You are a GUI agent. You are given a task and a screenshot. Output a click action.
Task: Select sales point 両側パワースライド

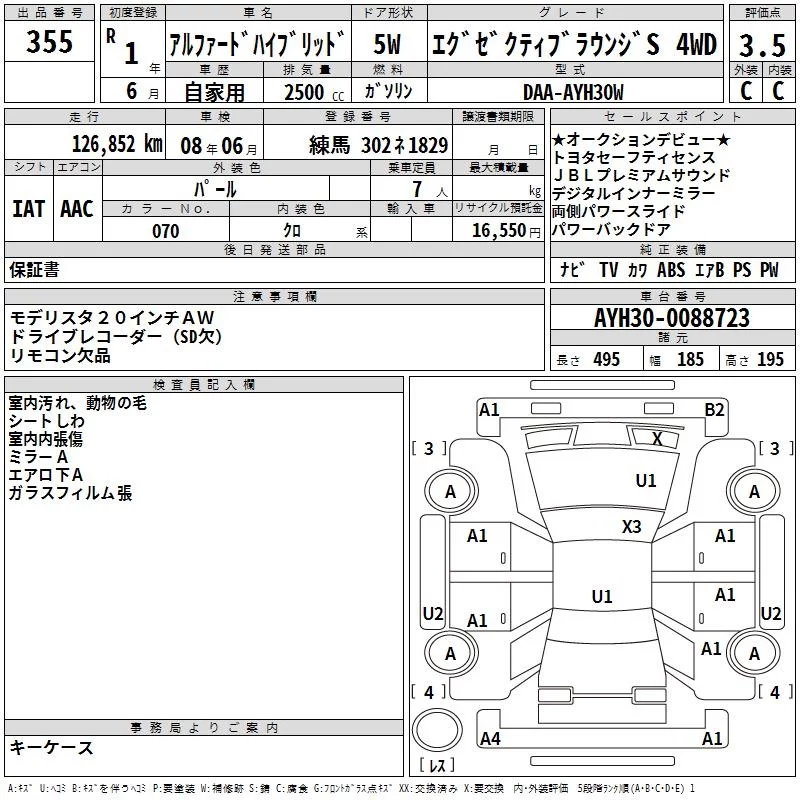[x=618, y=211]
